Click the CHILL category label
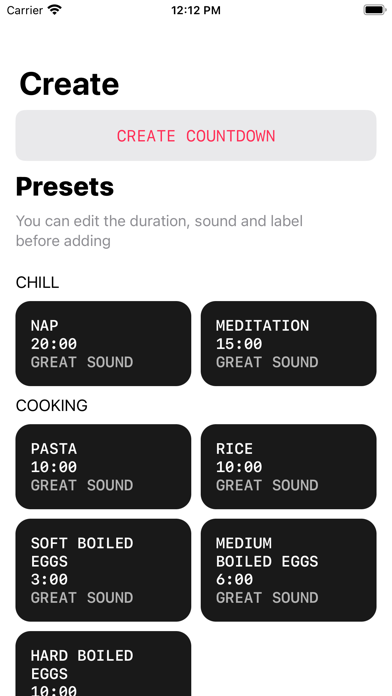This screenshot has height=696, width=392. 37,282
